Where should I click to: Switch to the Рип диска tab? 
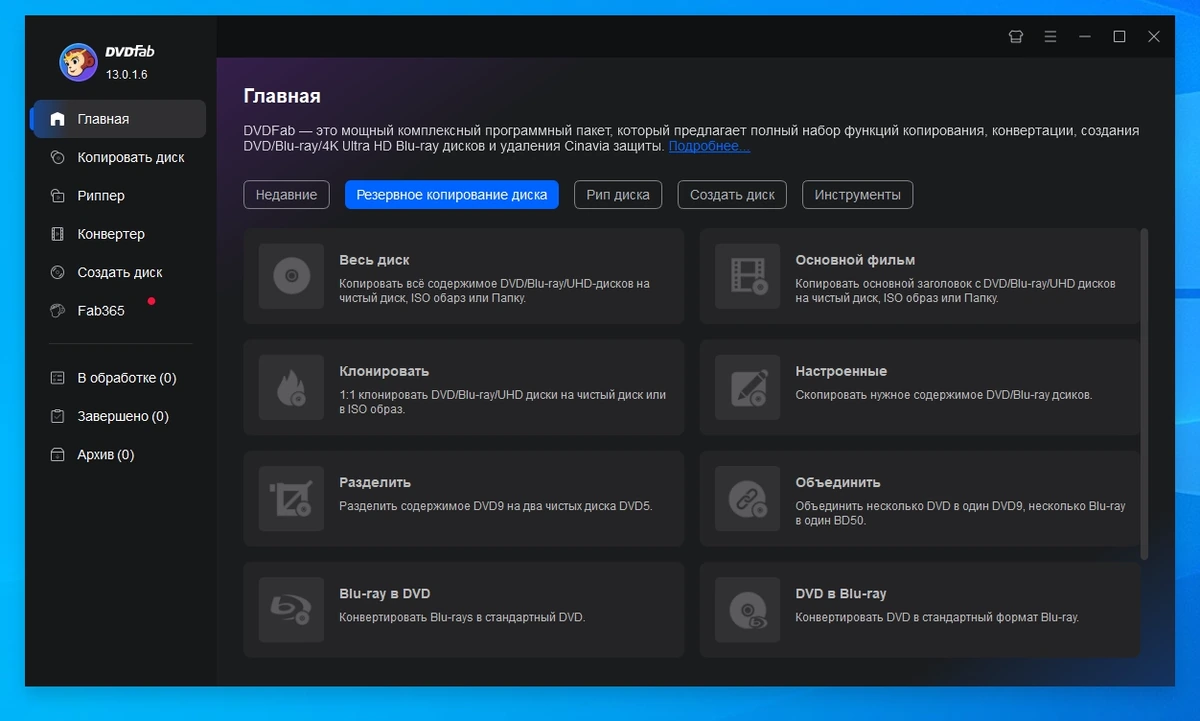[x=618, y=195]
